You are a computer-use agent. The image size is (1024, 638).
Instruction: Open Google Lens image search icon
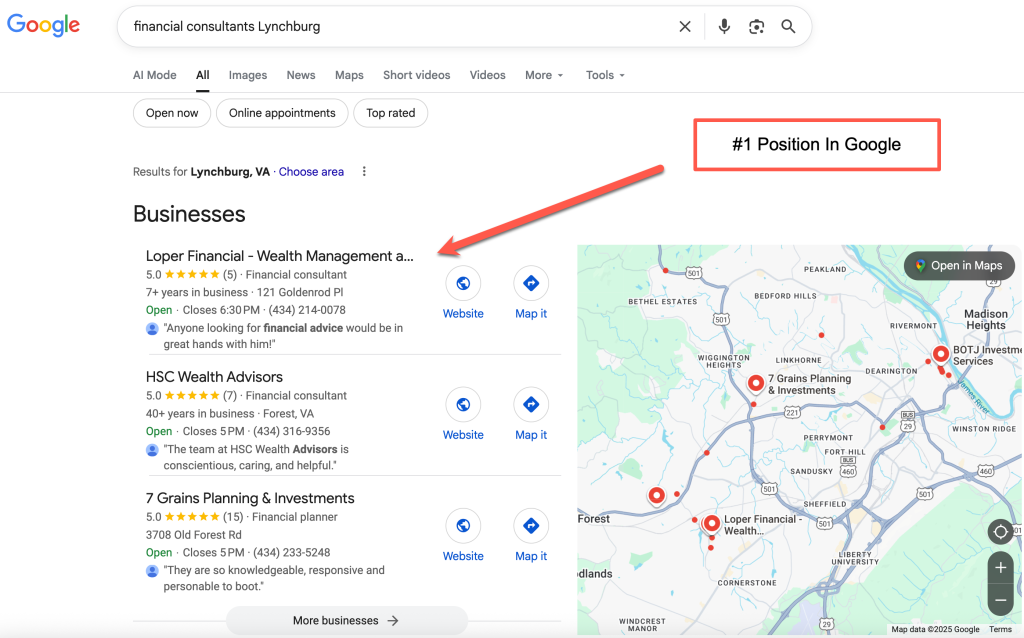pos(756,27)
